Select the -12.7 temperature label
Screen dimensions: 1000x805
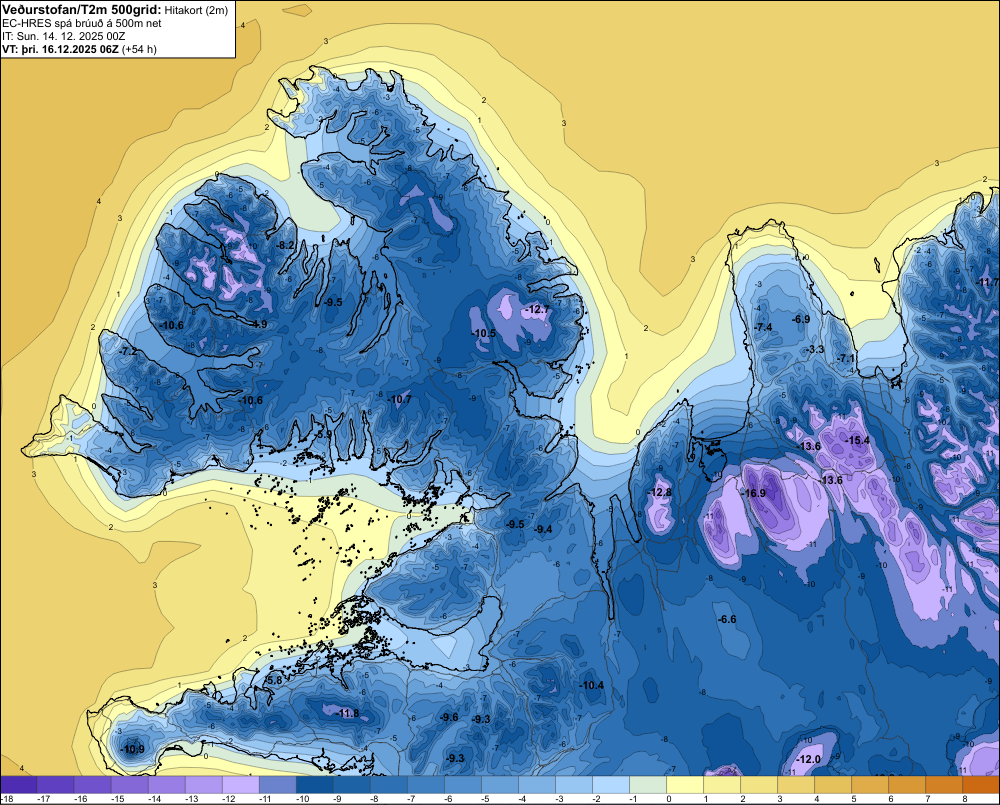(x=537, y=309)
